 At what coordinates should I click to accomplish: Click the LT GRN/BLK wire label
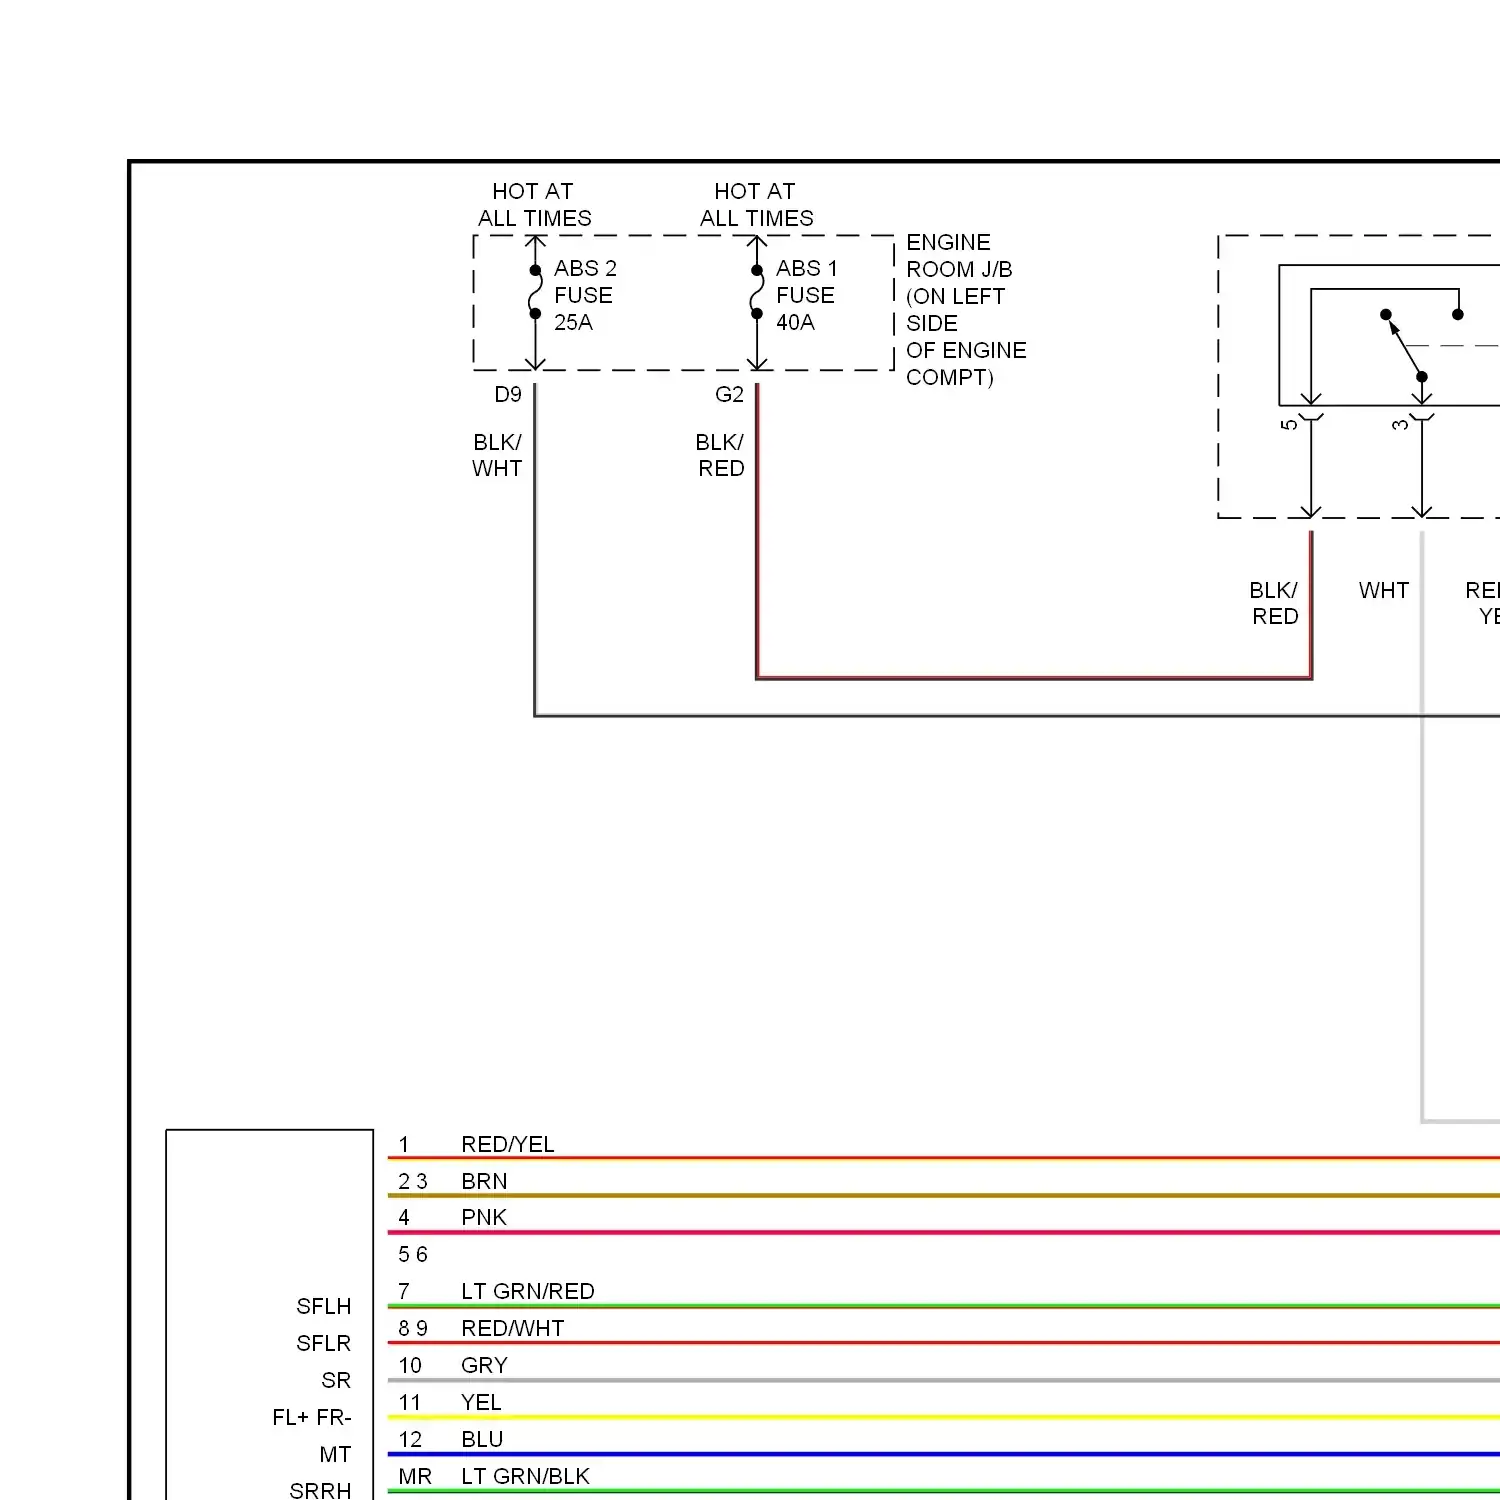(526, 1476)
